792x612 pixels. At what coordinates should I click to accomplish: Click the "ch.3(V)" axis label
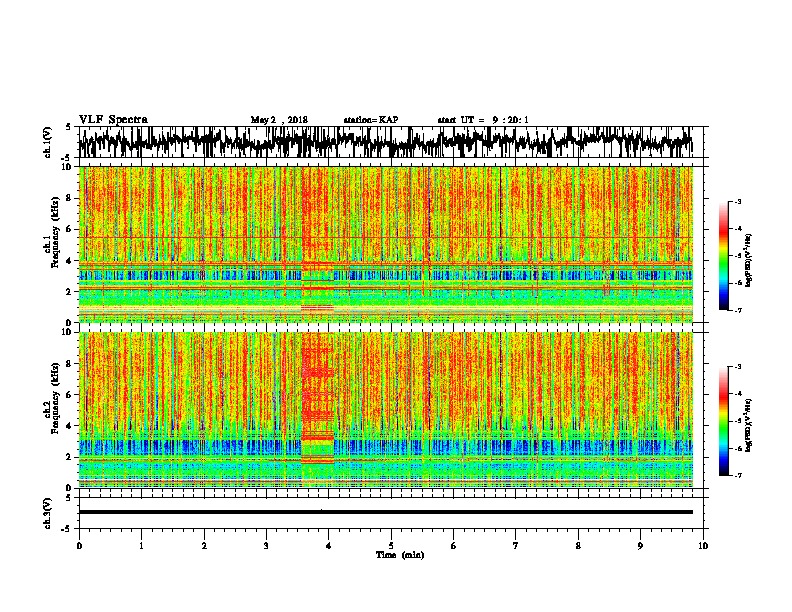click(x=48, y=513)
